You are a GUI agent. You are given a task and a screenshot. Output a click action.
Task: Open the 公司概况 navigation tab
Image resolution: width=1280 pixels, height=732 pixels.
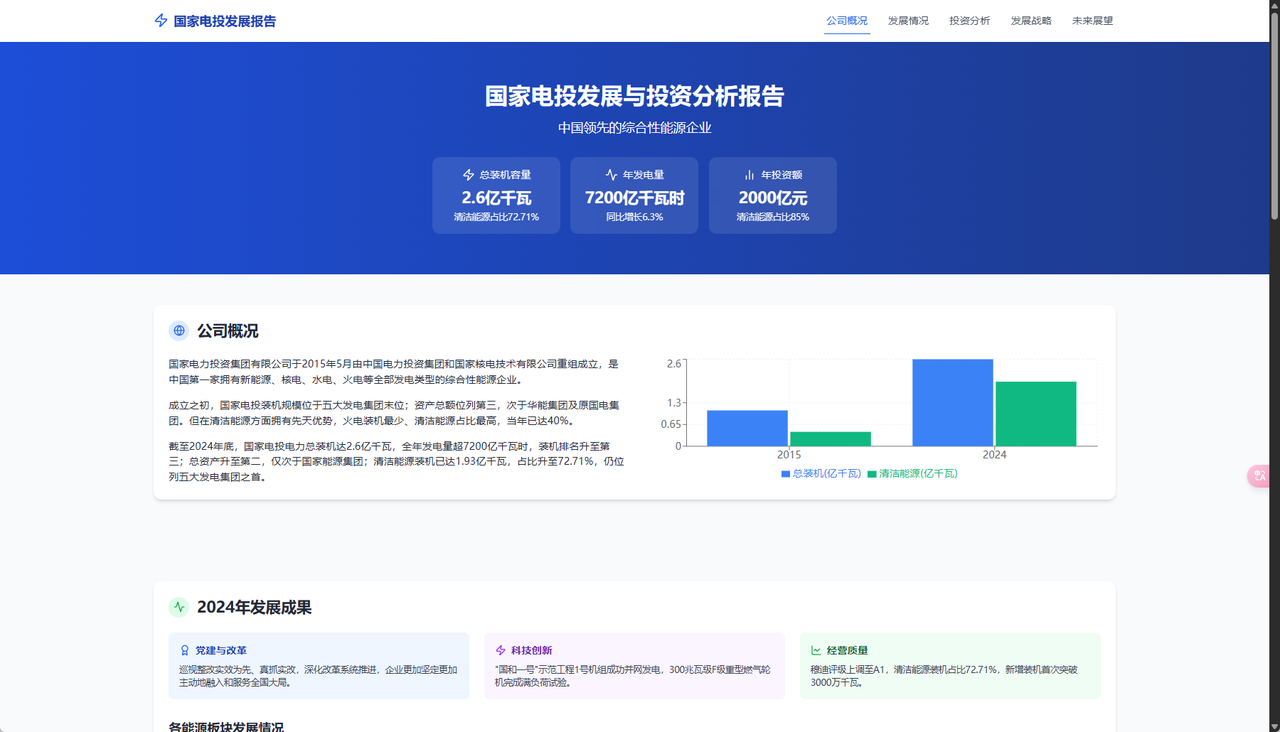[847, 21]
